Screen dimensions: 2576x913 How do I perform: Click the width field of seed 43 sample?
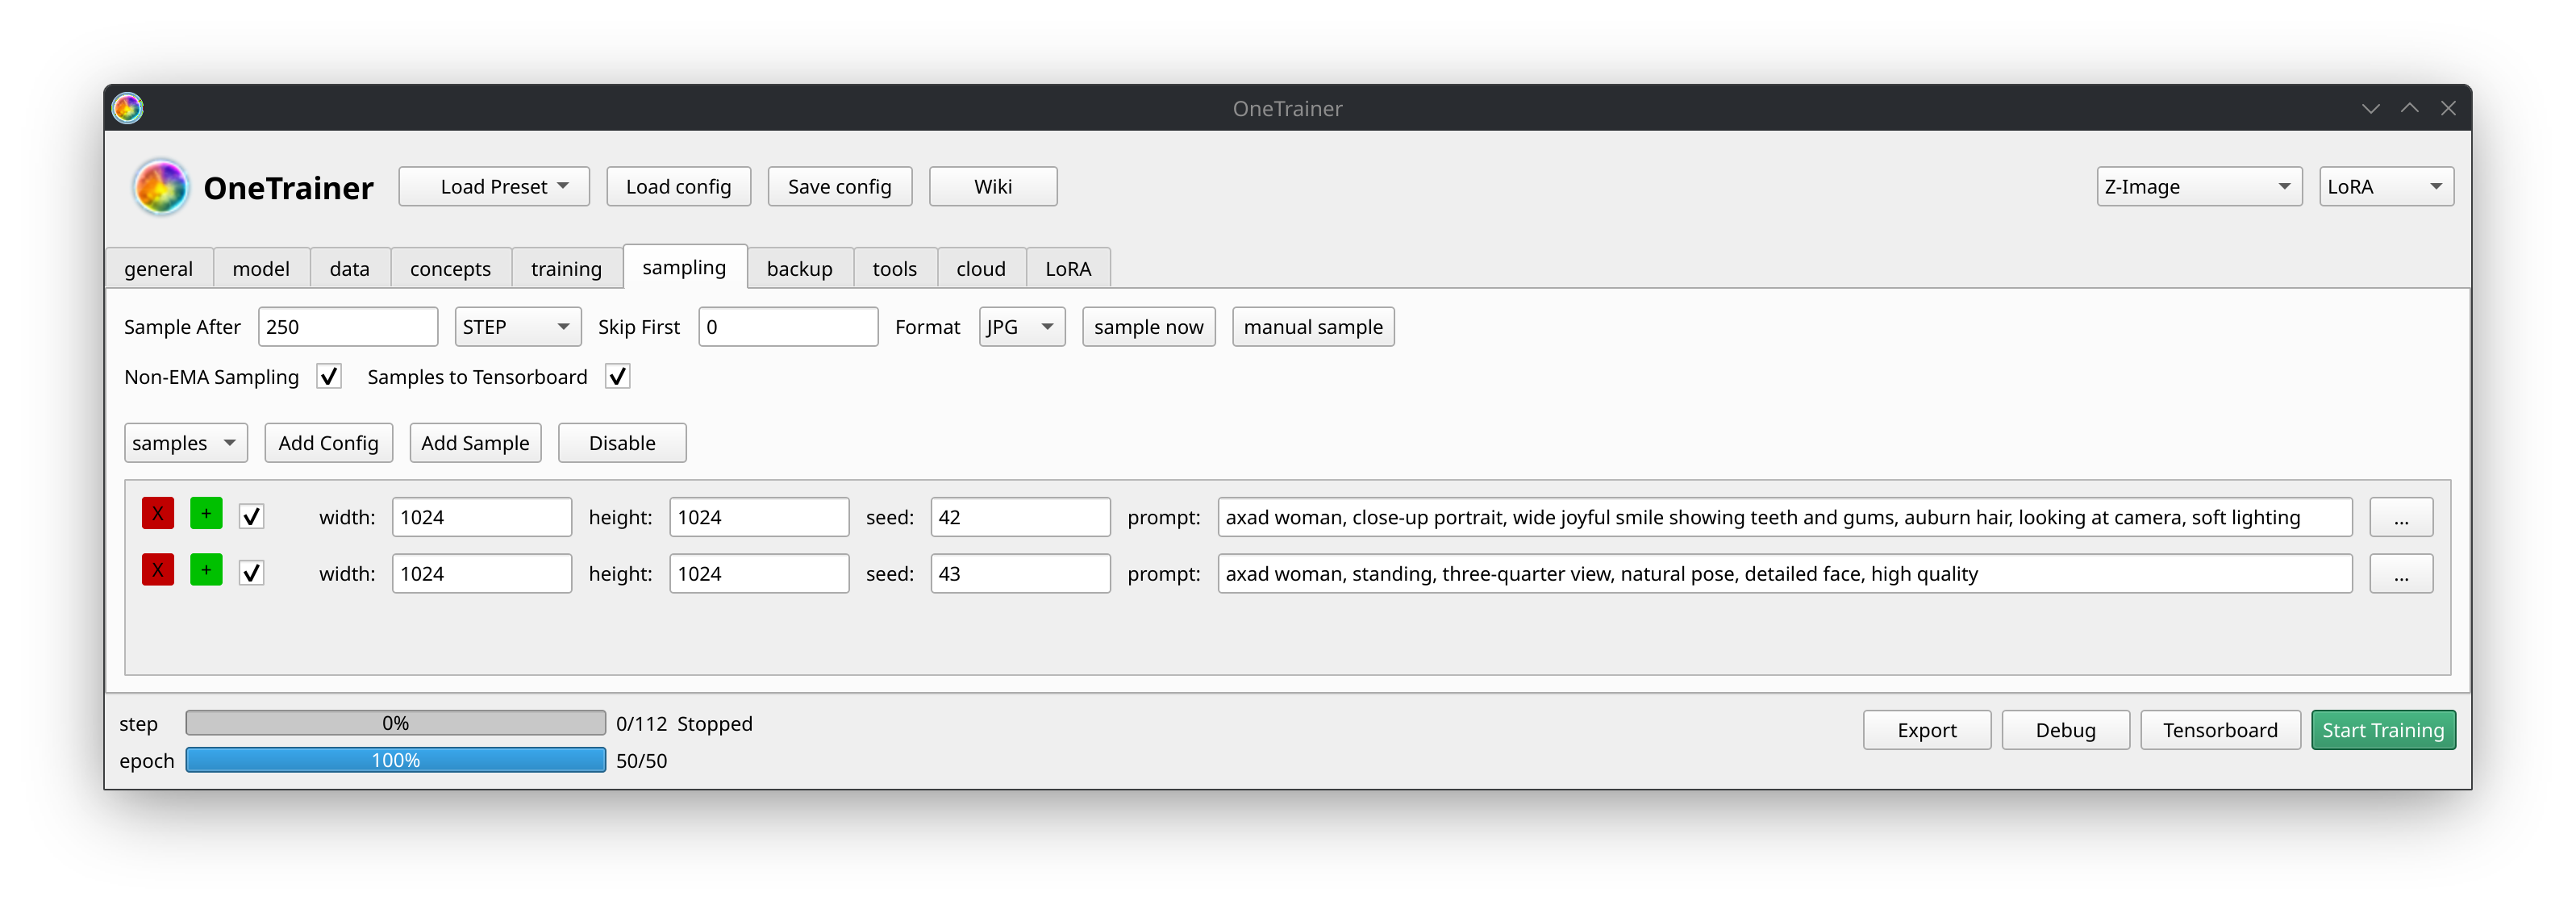click(482, 575)
